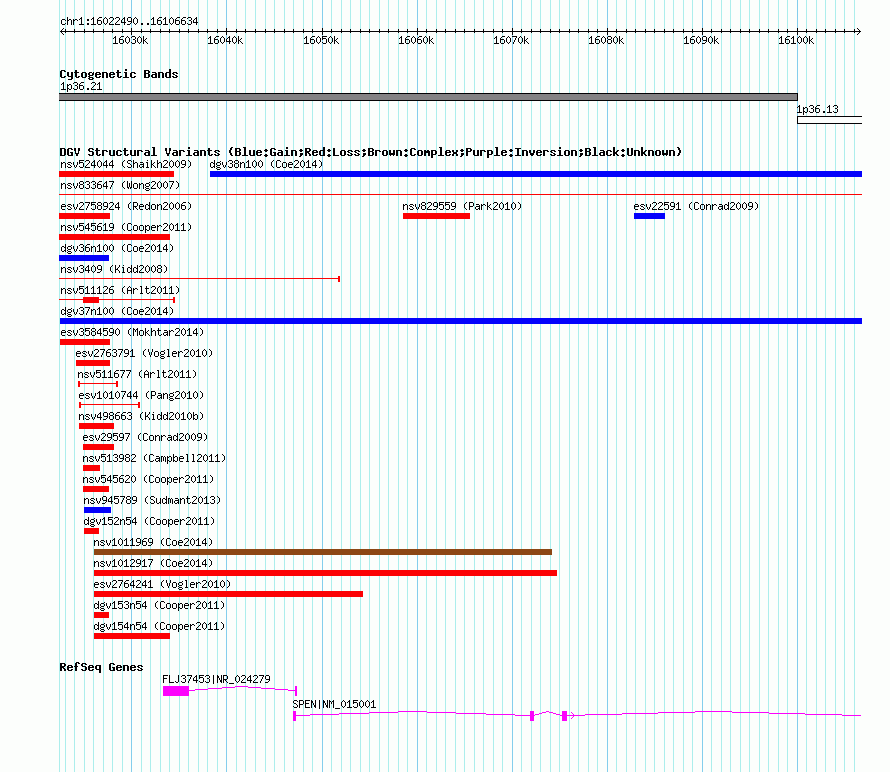This screenshot has width=890, height=772.
Task: Click the dgv36n100 (Coe2014) label
Action: point(117,248)
